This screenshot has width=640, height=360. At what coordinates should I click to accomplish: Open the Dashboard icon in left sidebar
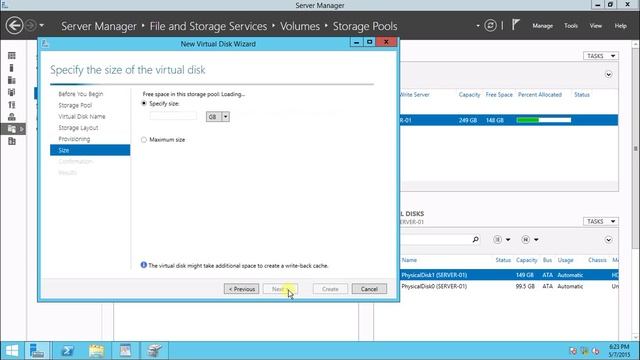(x=12, y=56)
